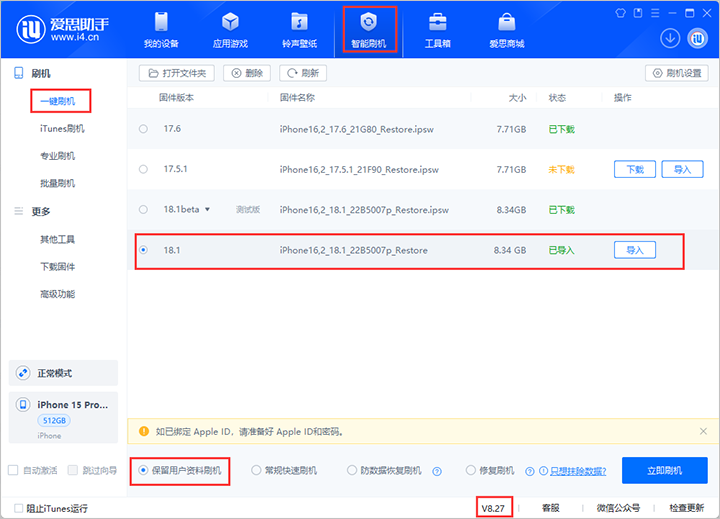
Task: Click the phone icon beside 刷机 heading
Action: click(18, 73)
